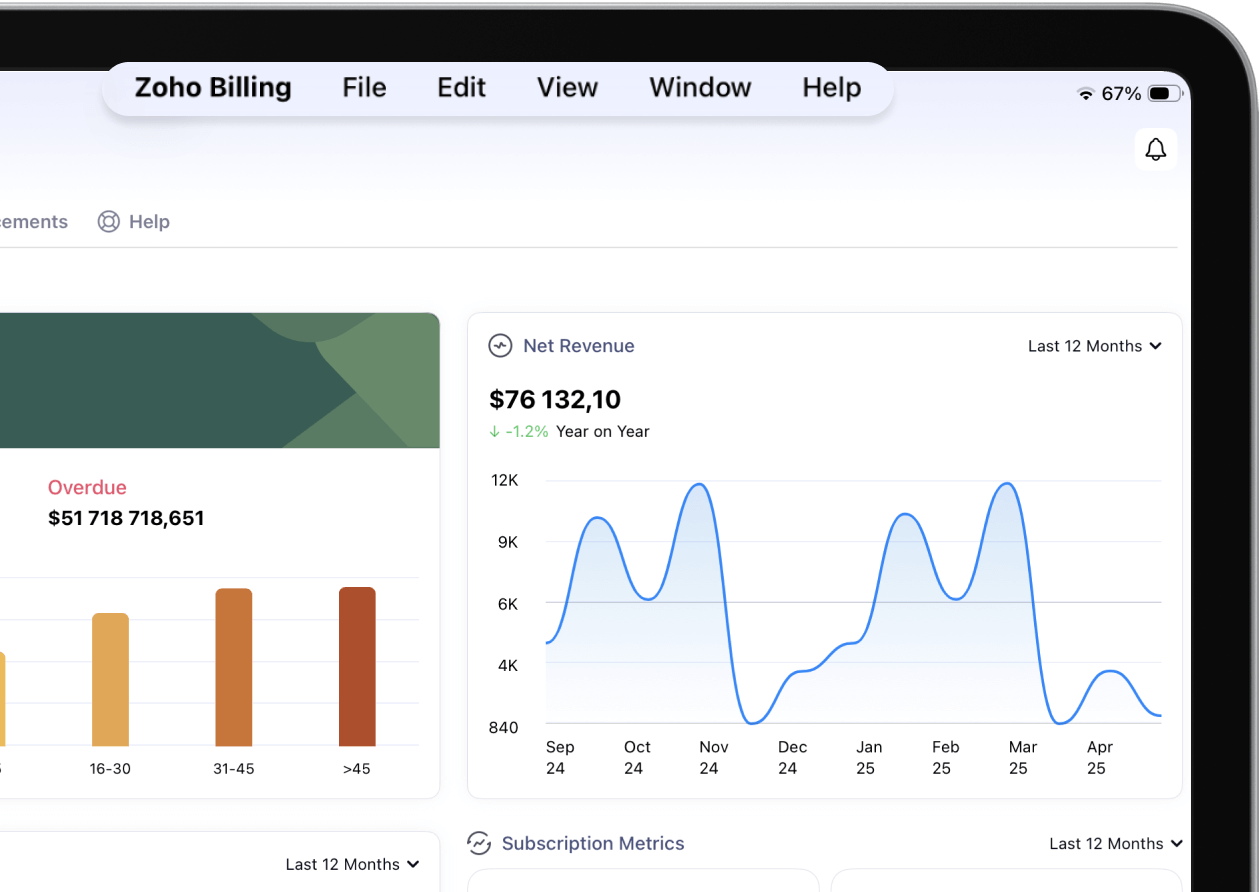Click the Net Revenue pulse icon
Viewport: 1260px width, 892px height.
point(500,346)
